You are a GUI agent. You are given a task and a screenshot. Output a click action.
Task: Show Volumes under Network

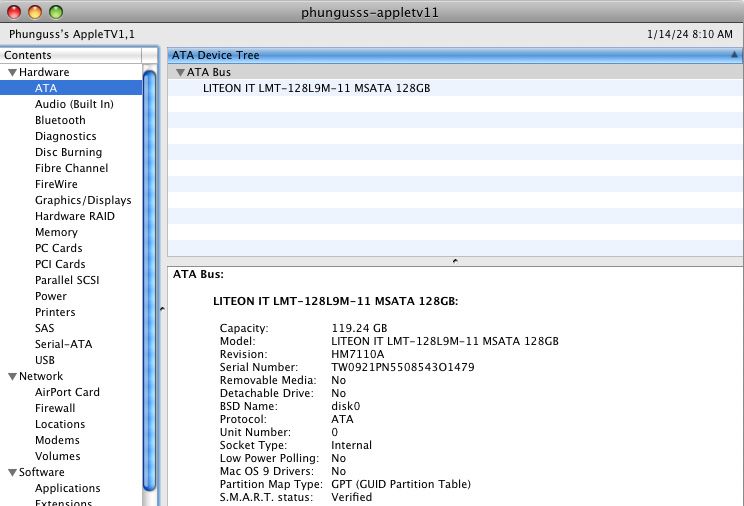(57, 456)
